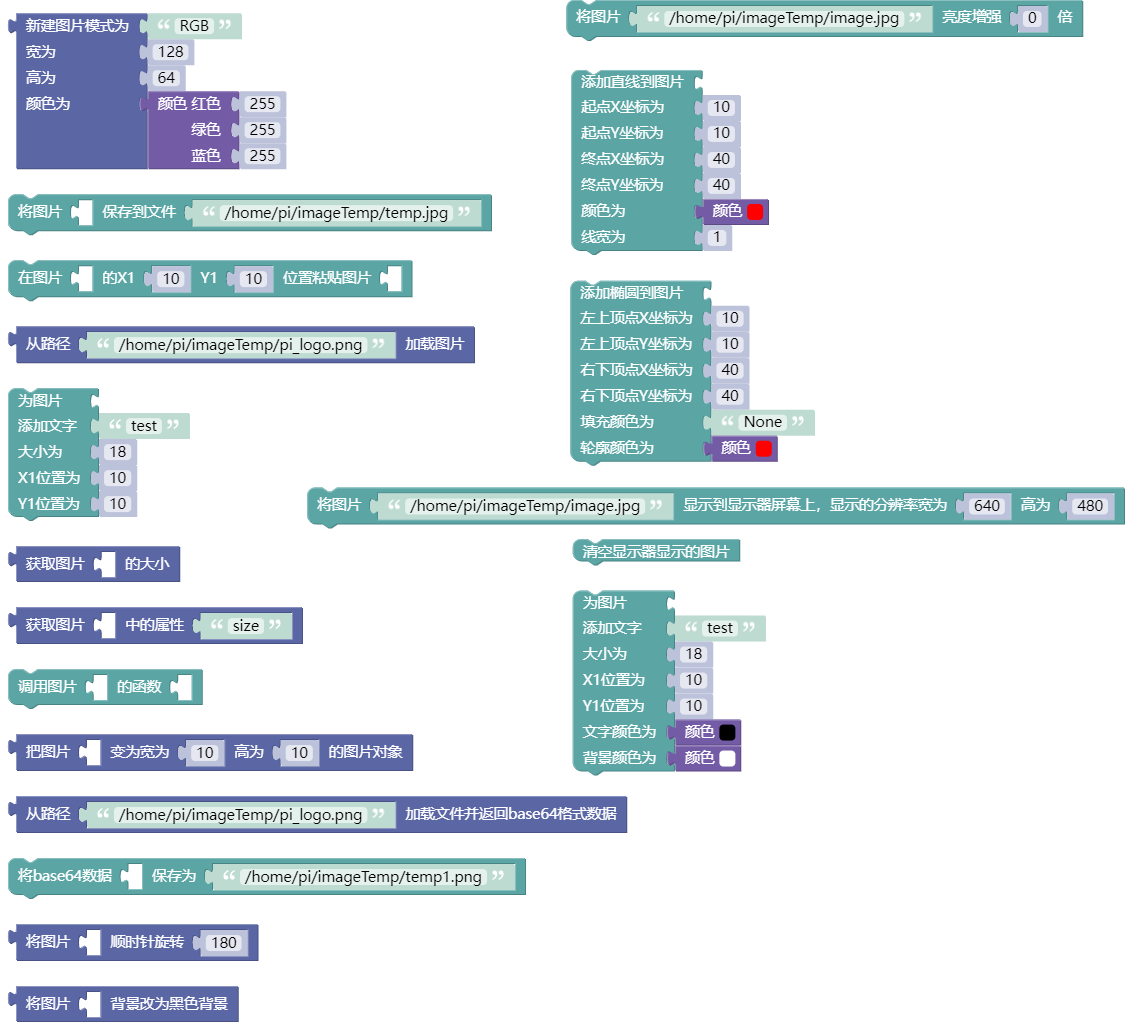1125x1022 pixels.
Task: Edit the RGB mode text field
Action: [194, 26]
